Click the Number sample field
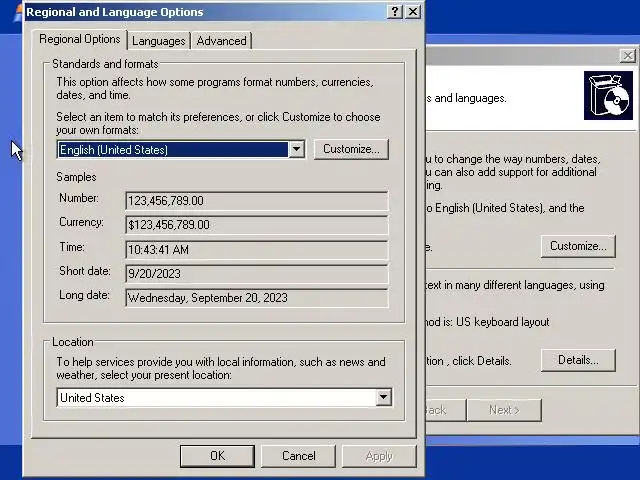 [257, 201]
